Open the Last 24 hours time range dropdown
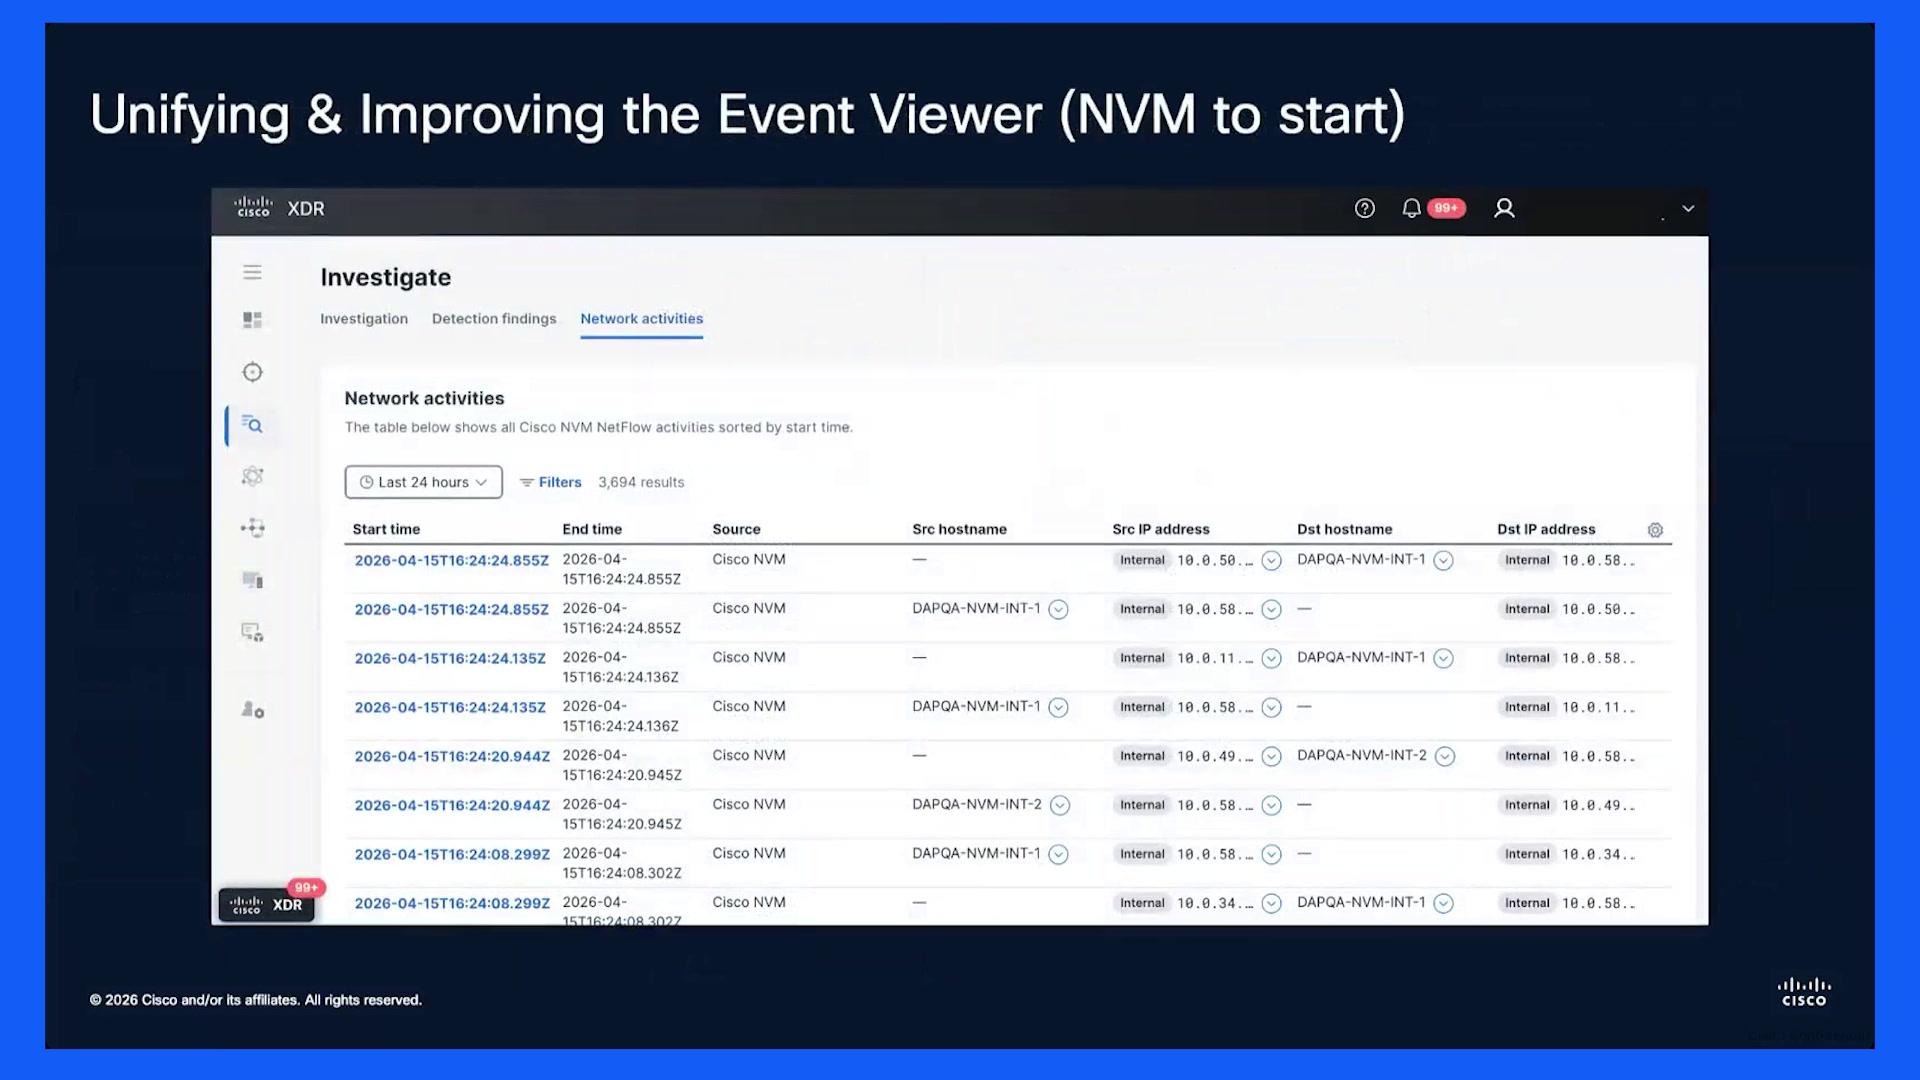1920x1080 pixels. [x=423, y=482]
